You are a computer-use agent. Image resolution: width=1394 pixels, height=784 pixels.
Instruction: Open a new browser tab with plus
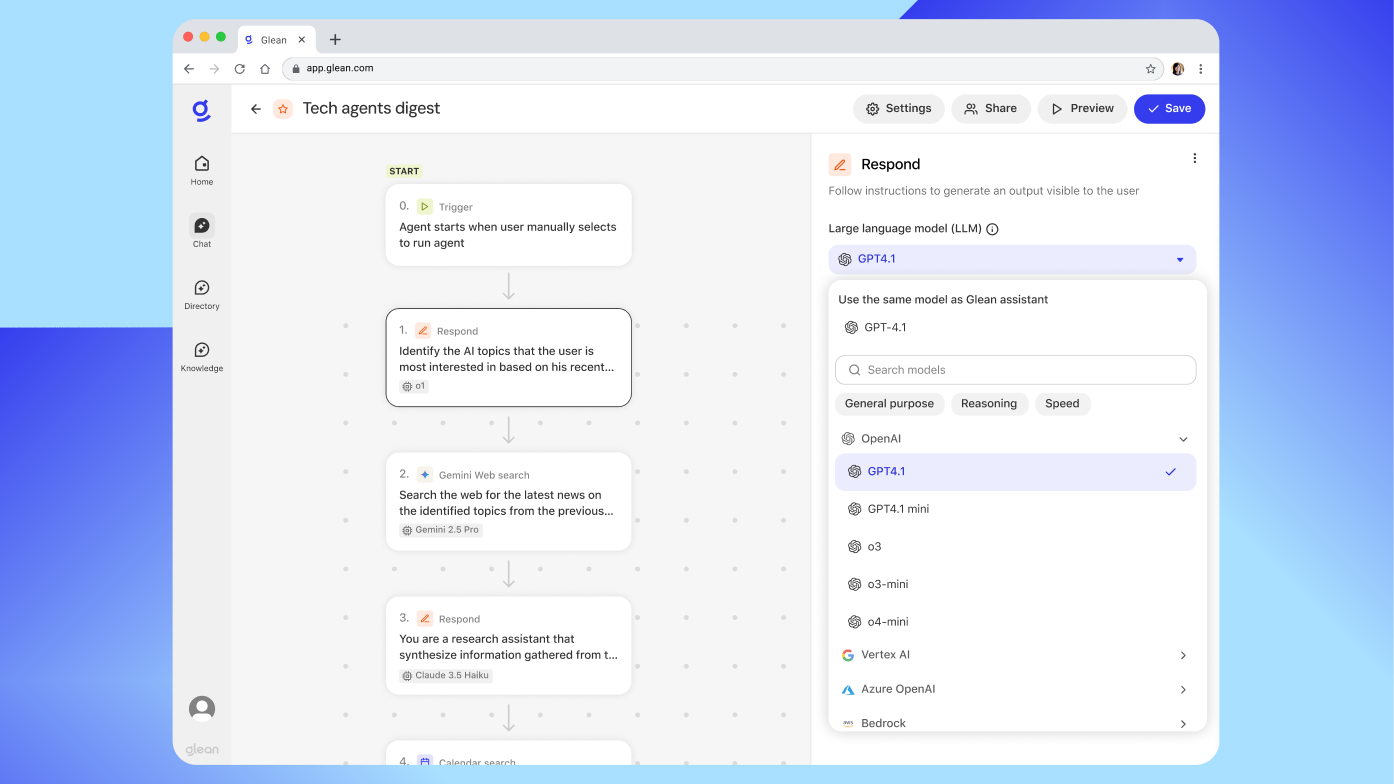(x=335, y=40)
